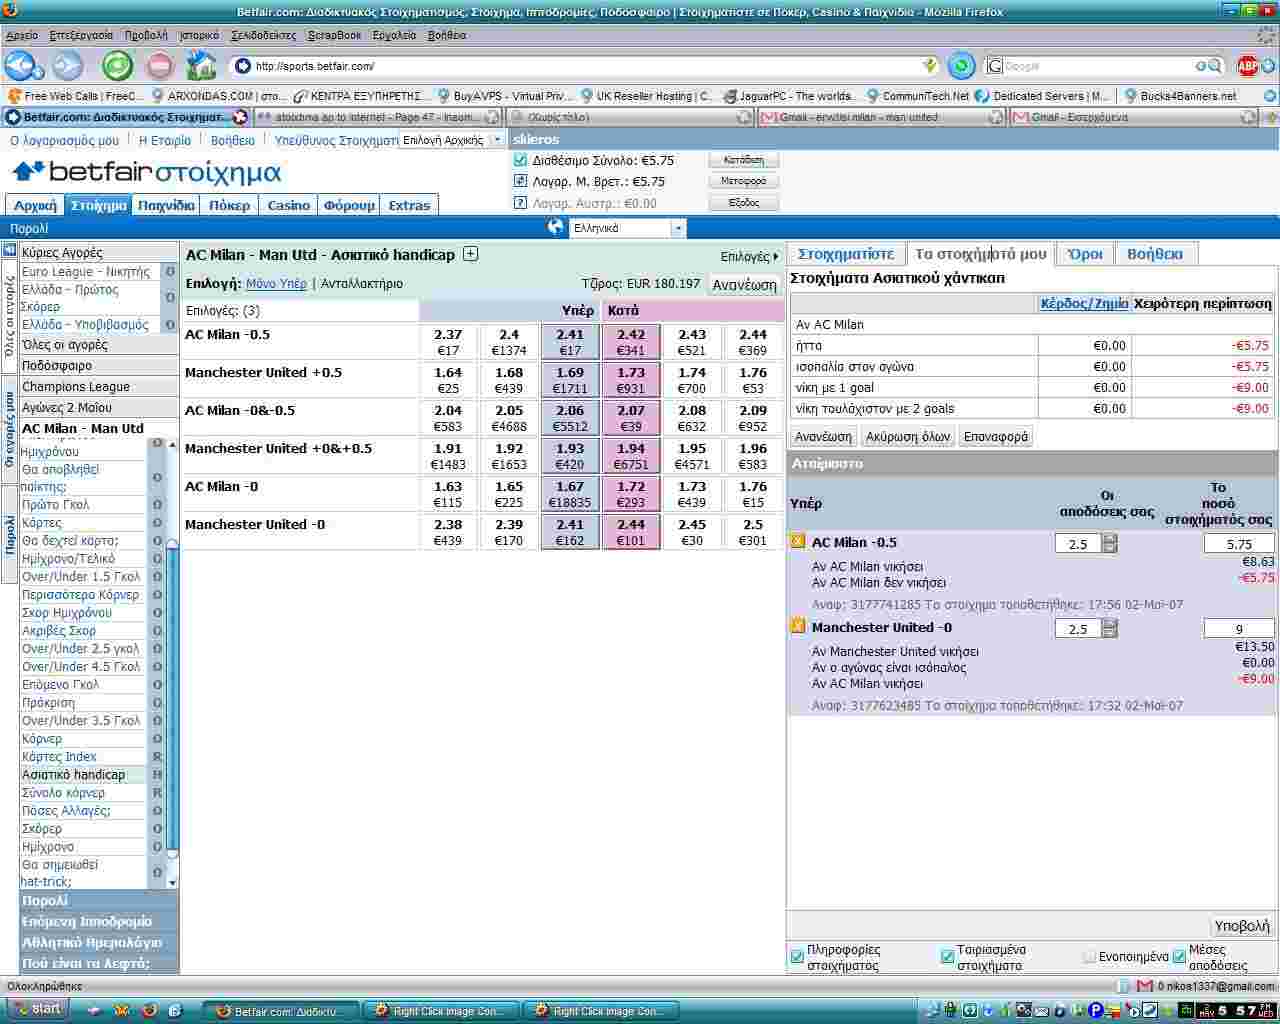This screenshot has height=1024, width=1280.
Task: Click the search magnifier in Google box
Action: (1214, 66)
